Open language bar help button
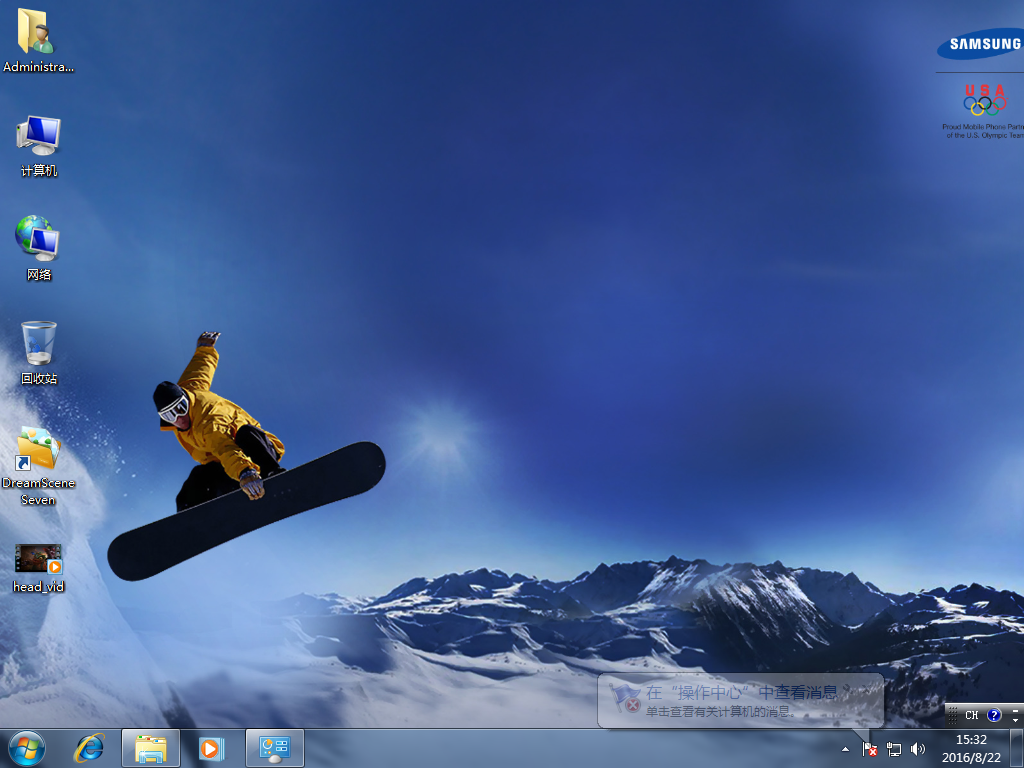This screenshot has width=1024, height=768. point(994,715)
